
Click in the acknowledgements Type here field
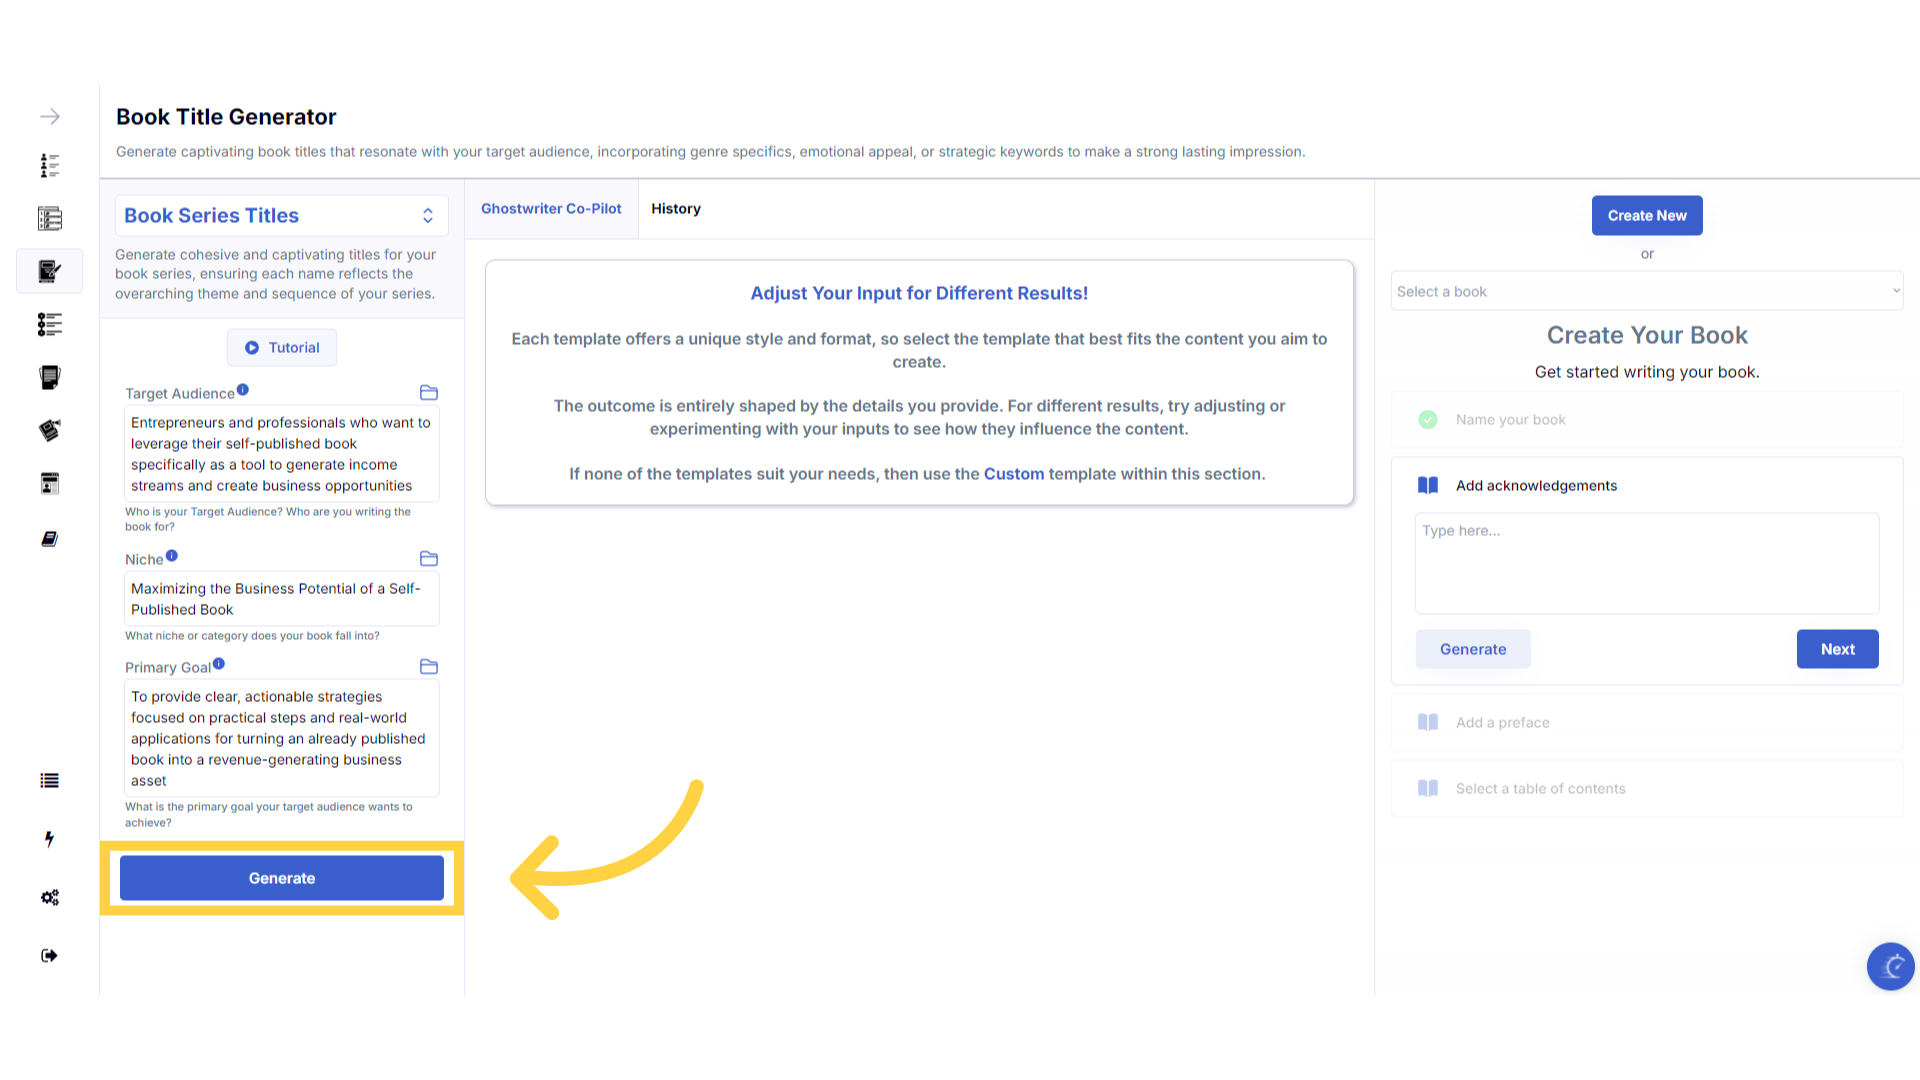pyautogui.click(x=1647, y=564)
